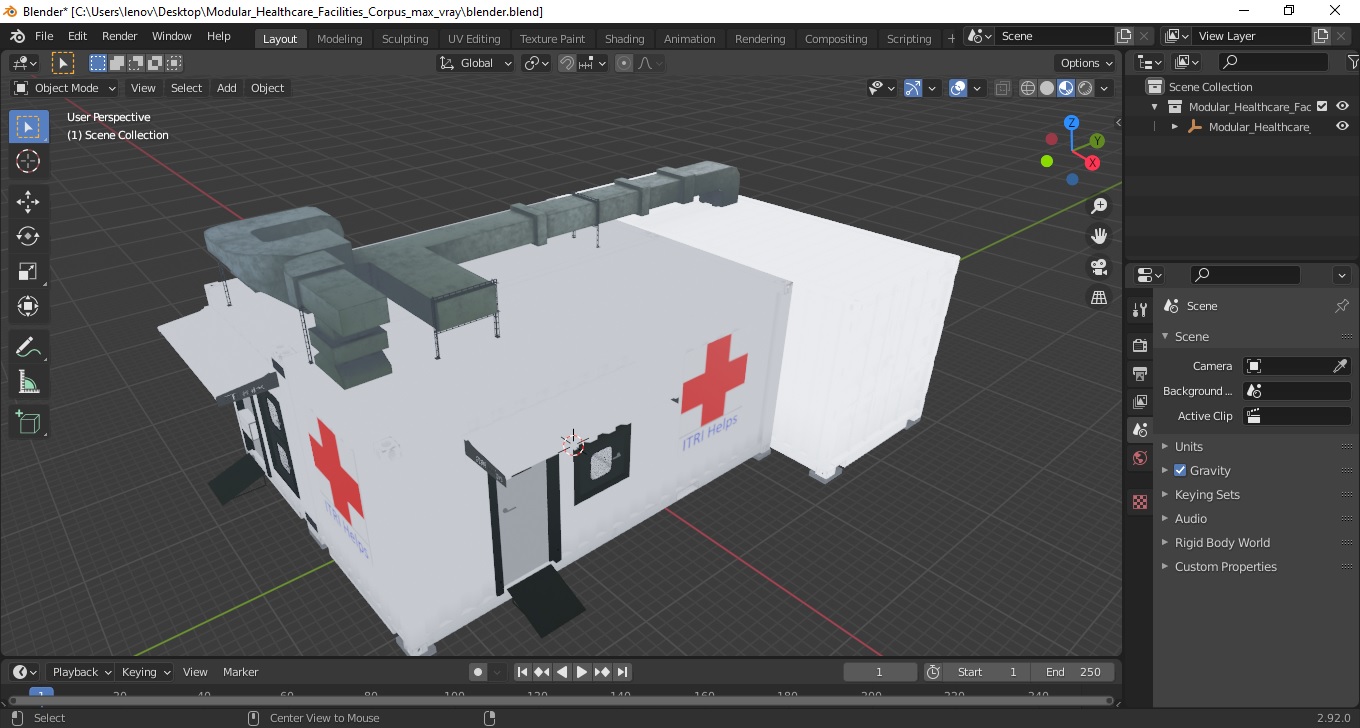Screen dimensions: 1360x728
Task: Expand the Custom Properties panel
Action: pyautogui.click(x=1225, y=566)
